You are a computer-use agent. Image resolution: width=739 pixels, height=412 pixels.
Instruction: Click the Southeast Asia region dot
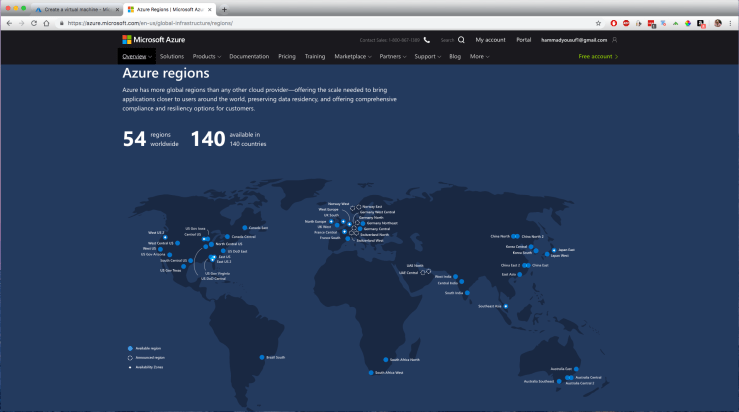pyautogui.click(x=506, y=306)
